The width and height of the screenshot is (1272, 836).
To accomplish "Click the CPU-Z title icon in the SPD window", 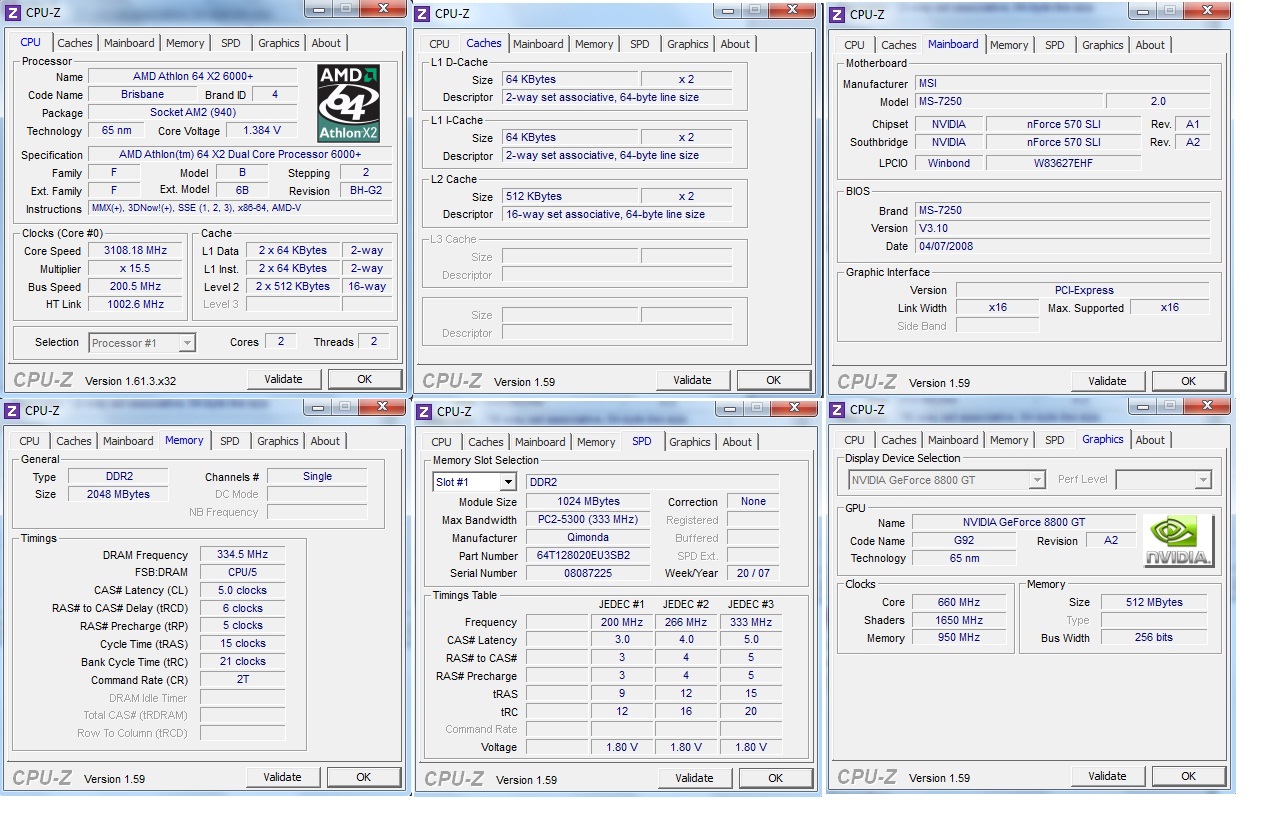I will [424, 411].
